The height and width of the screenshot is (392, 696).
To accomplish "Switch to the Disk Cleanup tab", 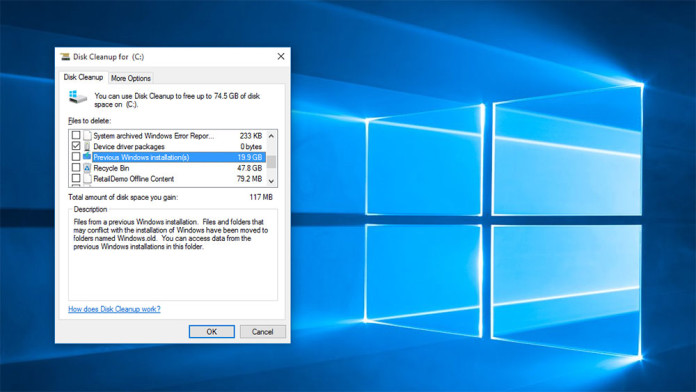I will pos(83,77).
